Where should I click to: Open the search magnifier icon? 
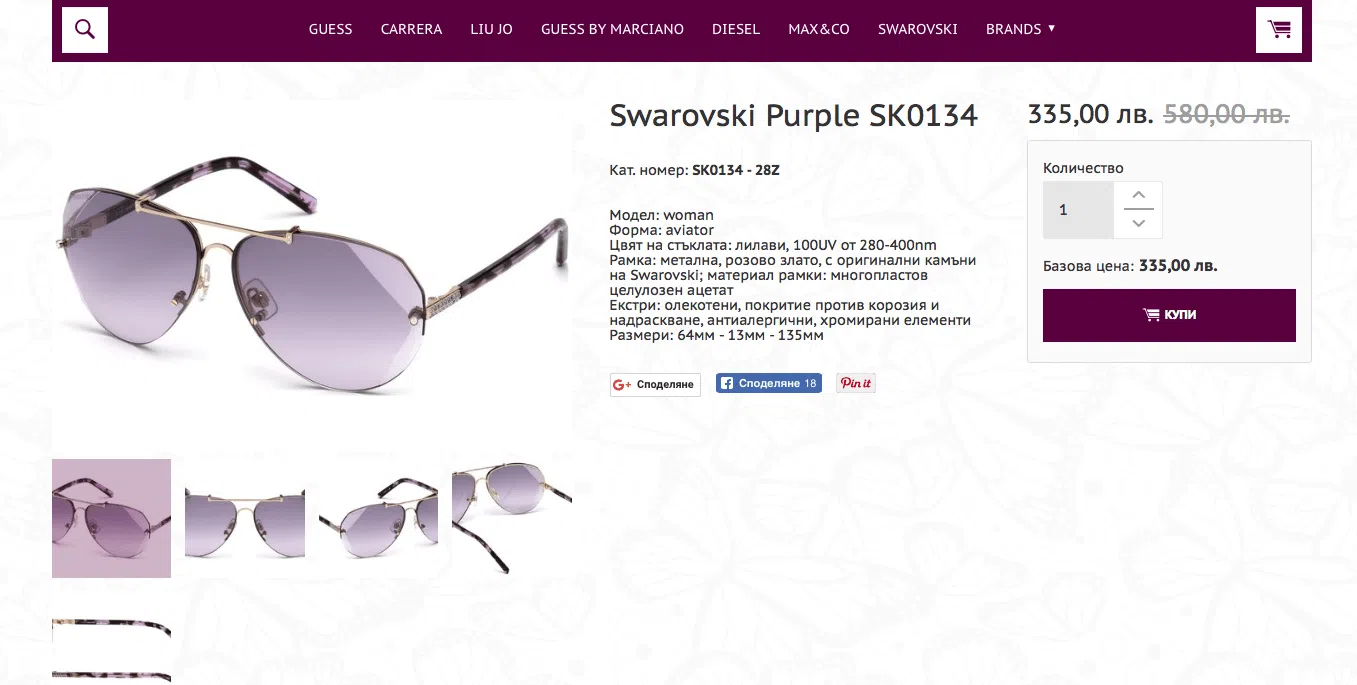click(x=85, y=30)
